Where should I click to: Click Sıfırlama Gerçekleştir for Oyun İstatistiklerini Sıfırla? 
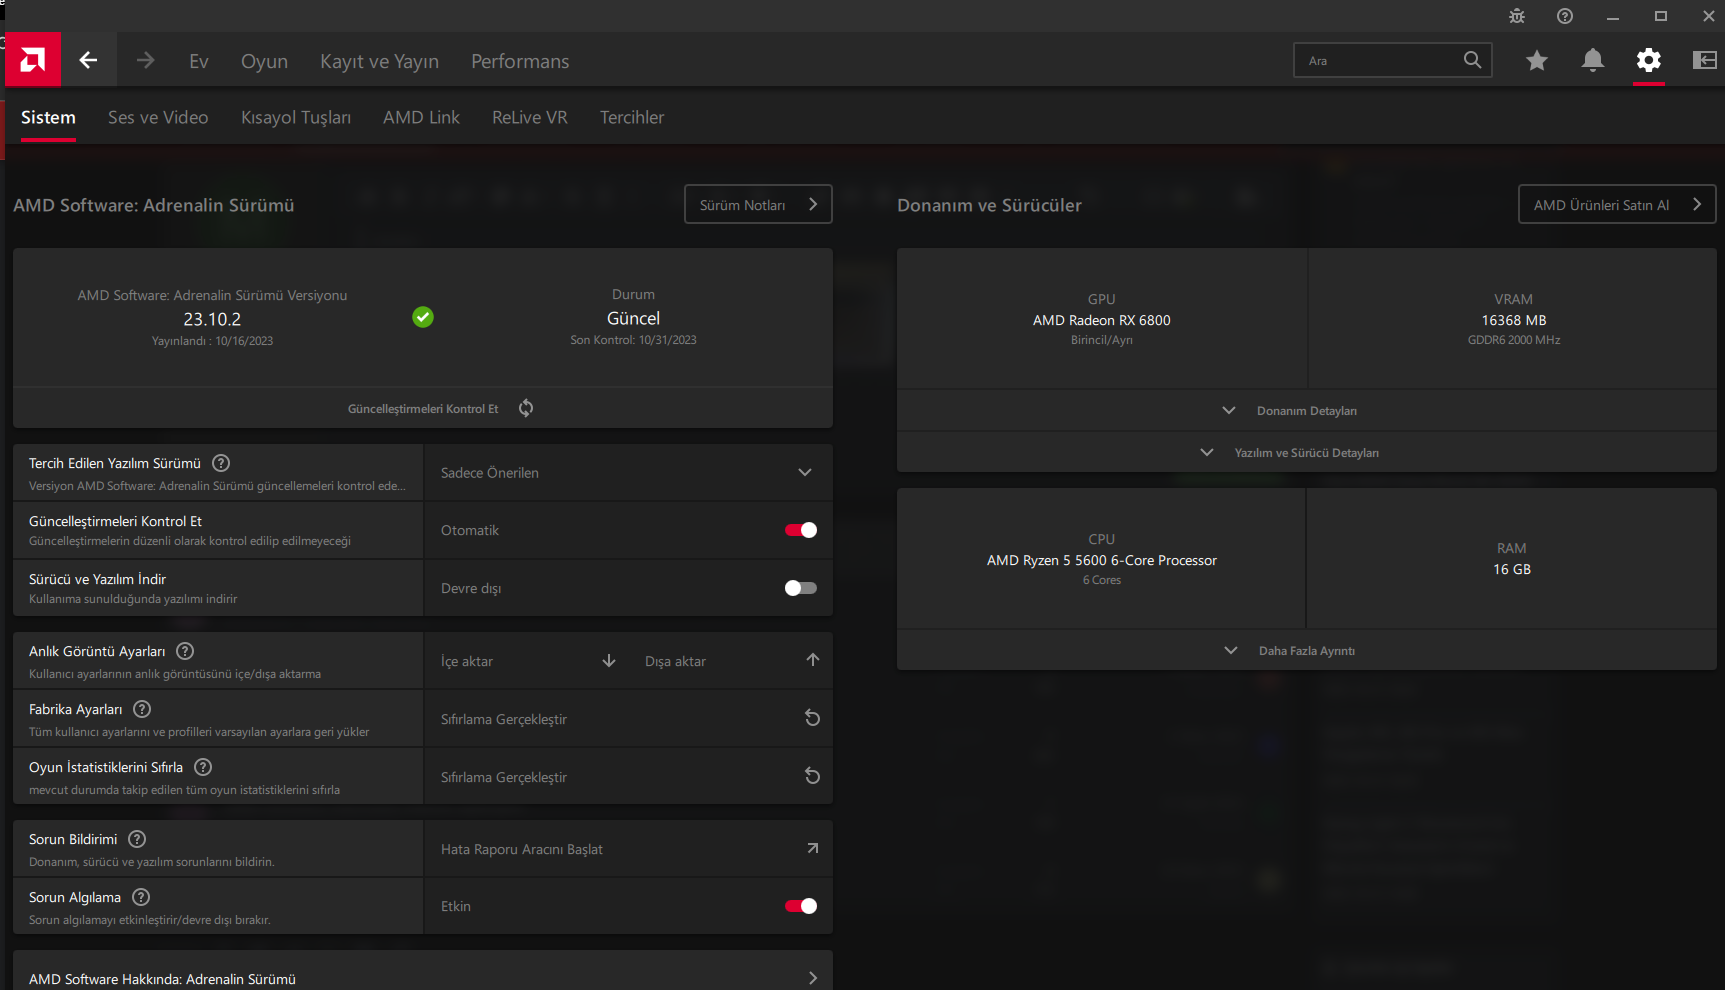[x=504, y=777]
